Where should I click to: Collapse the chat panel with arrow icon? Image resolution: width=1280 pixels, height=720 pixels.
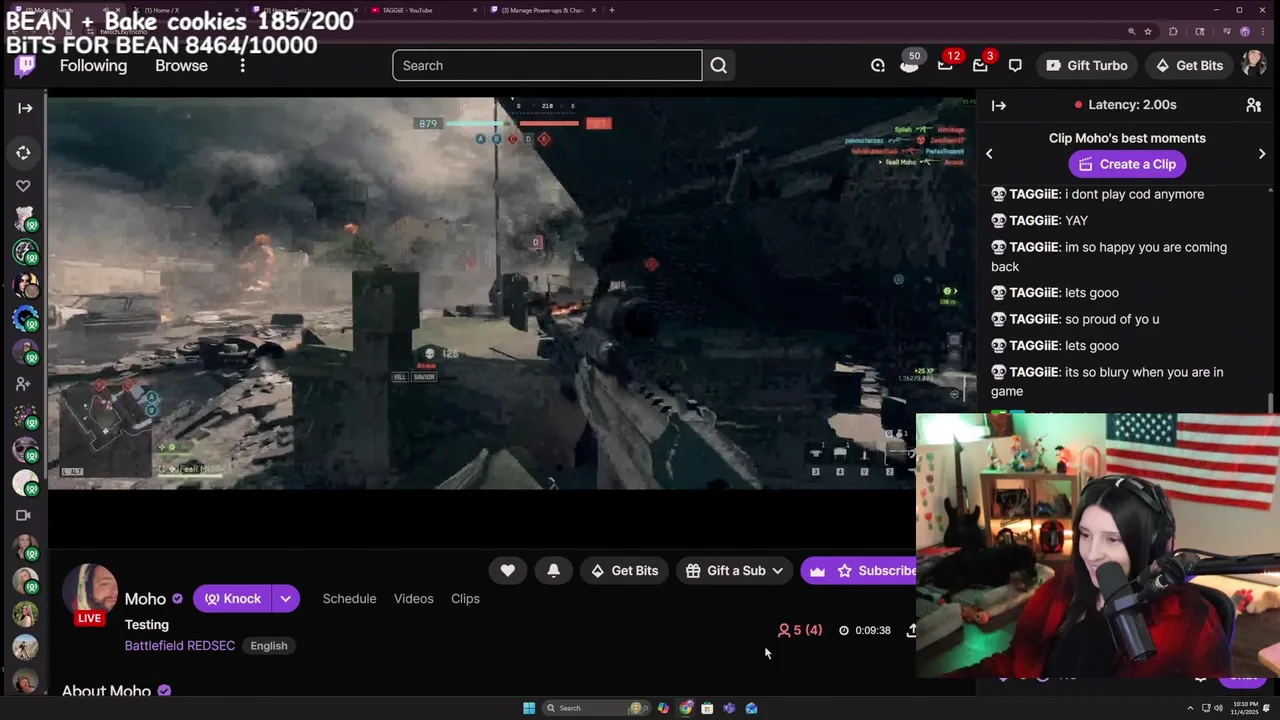pyautogui.click(x=998, y=105)
